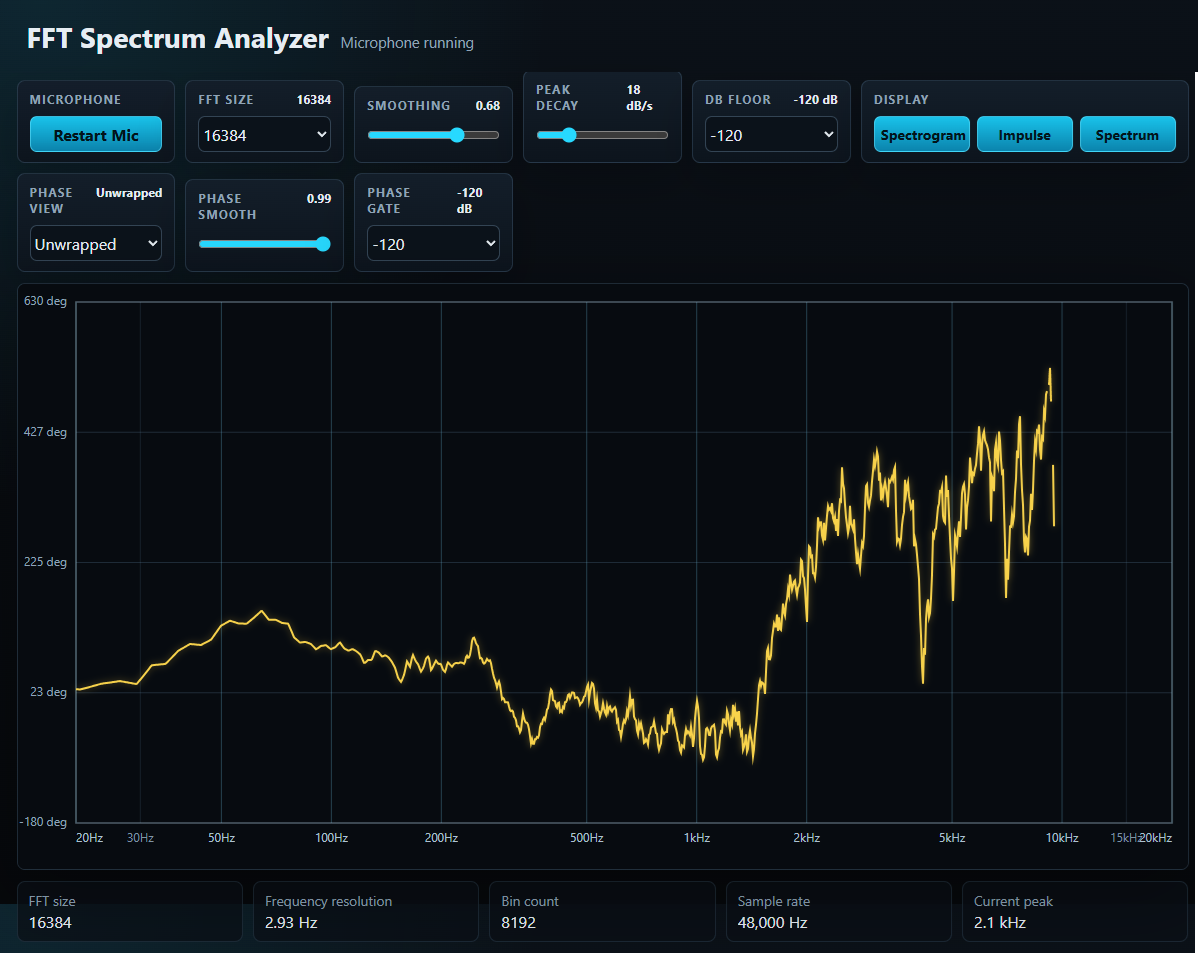The width and height of the screenshot is (1198, 953).
Task: Click the Bin count 8192 value
Action: click(518, 922)
